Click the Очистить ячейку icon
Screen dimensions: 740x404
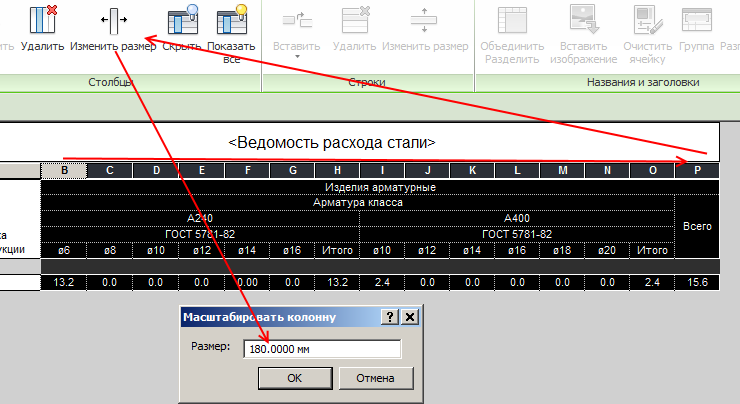tap(648, 19)
